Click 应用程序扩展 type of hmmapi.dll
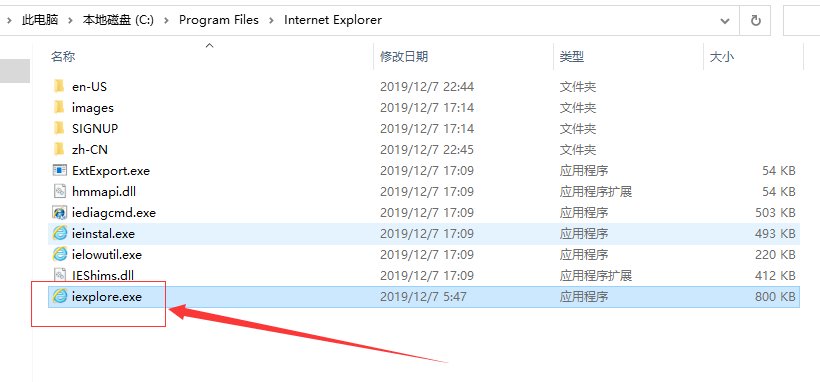 [x=596, y=192]
